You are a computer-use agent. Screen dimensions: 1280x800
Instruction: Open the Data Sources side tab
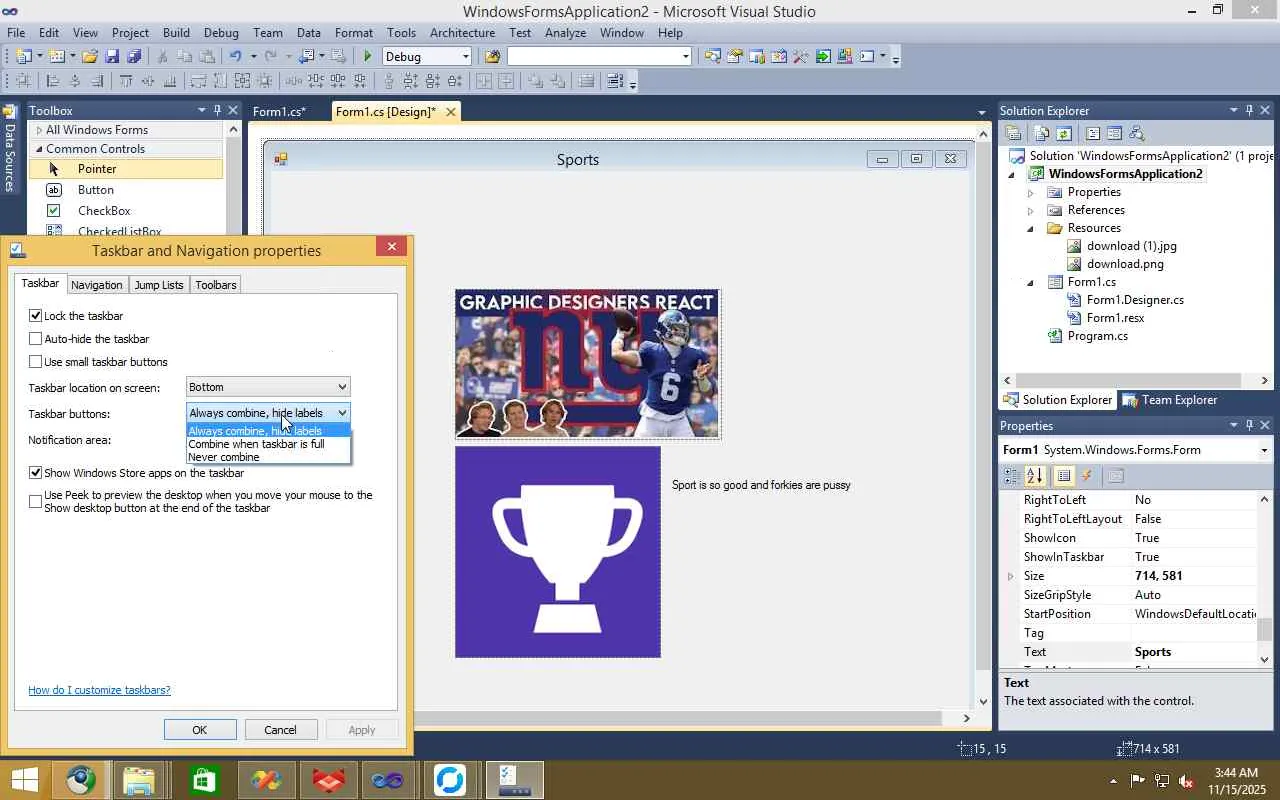9,150
